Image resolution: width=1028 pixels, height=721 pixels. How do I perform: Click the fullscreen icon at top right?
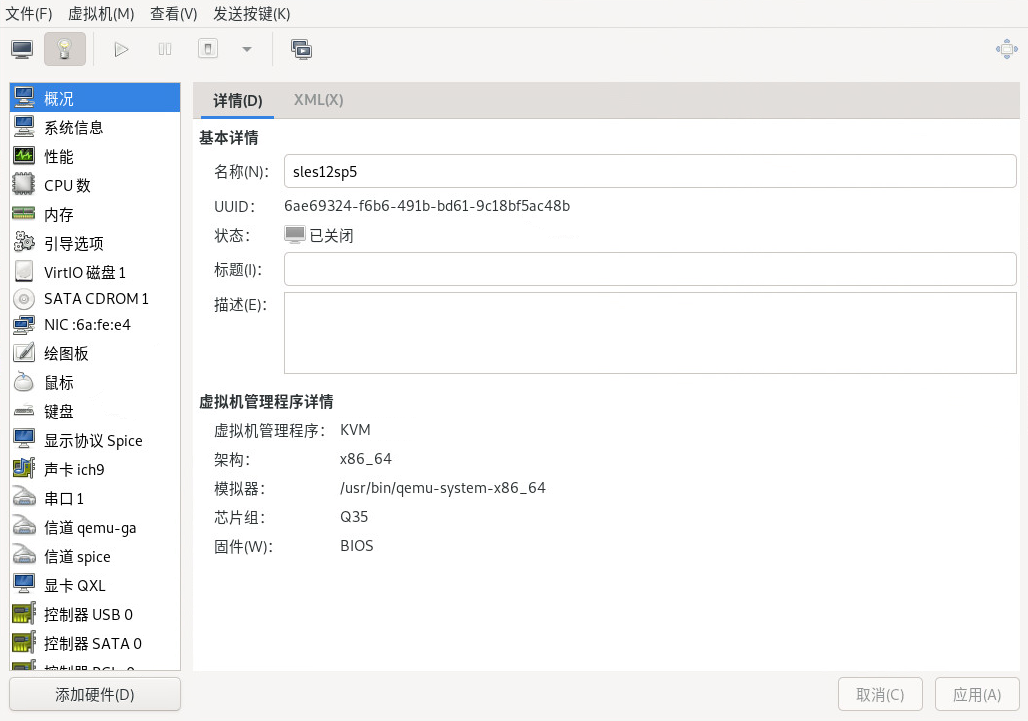point(1006,49)
